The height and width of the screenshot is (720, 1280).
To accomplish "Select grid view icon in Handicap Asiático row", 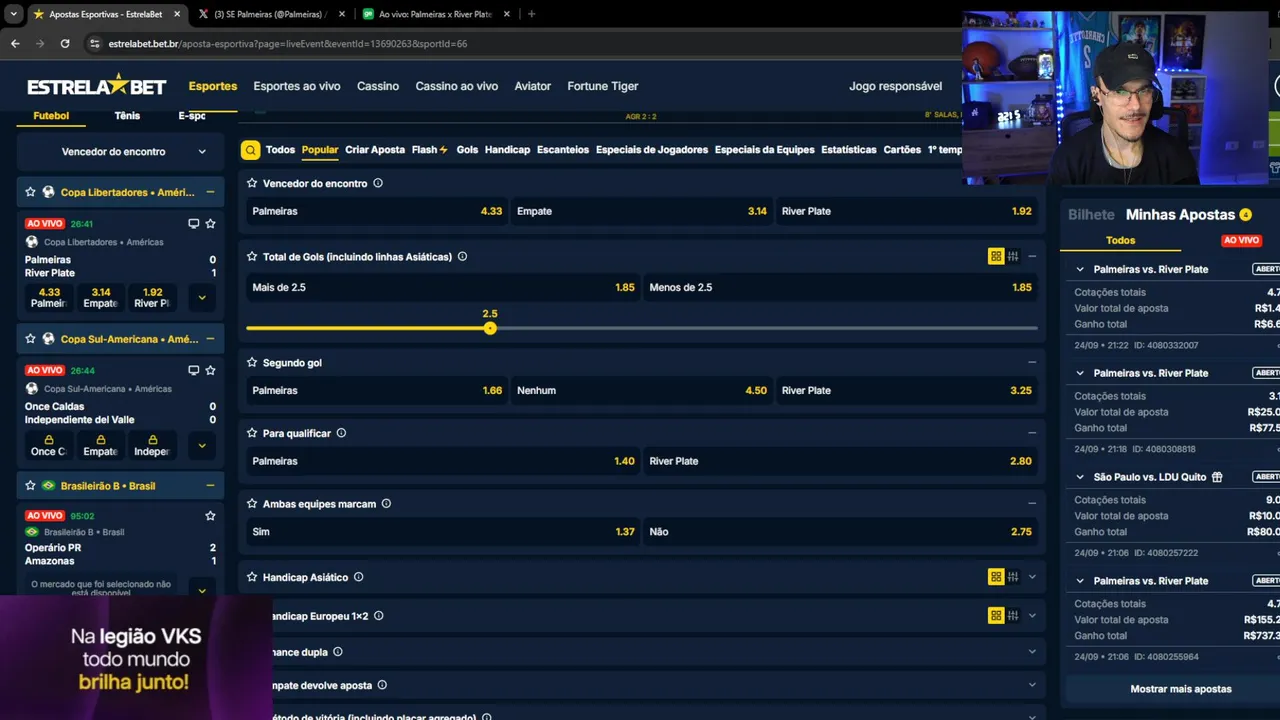I will [x=996, y=576].
